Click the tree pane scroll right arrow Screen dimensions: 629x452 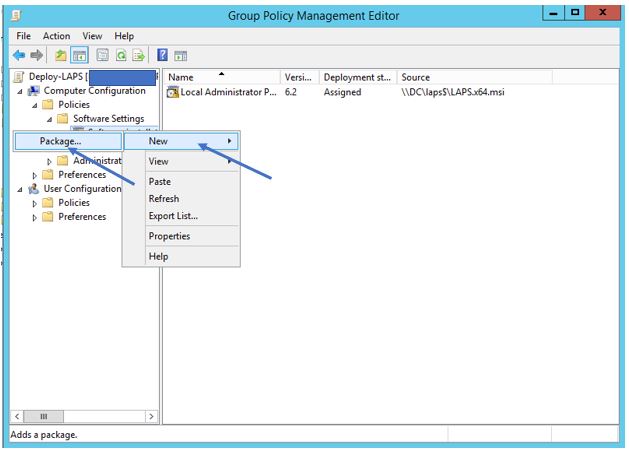coord(151,416)
